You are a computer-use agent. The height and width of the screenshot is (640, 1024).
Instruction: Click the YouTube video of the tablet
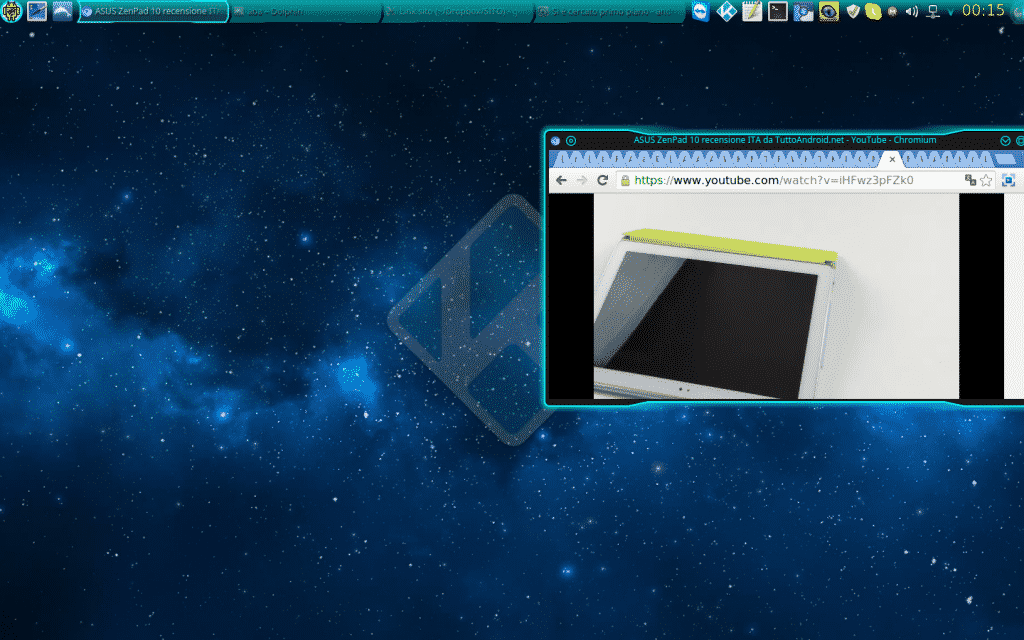776,296
